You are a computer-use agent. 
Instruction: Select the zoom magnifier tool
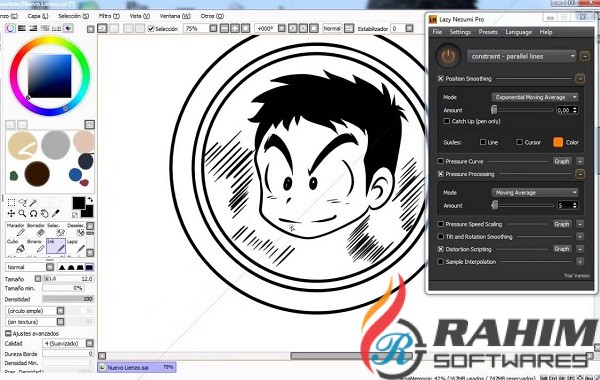pyautogui.click(x=23, y=213)
